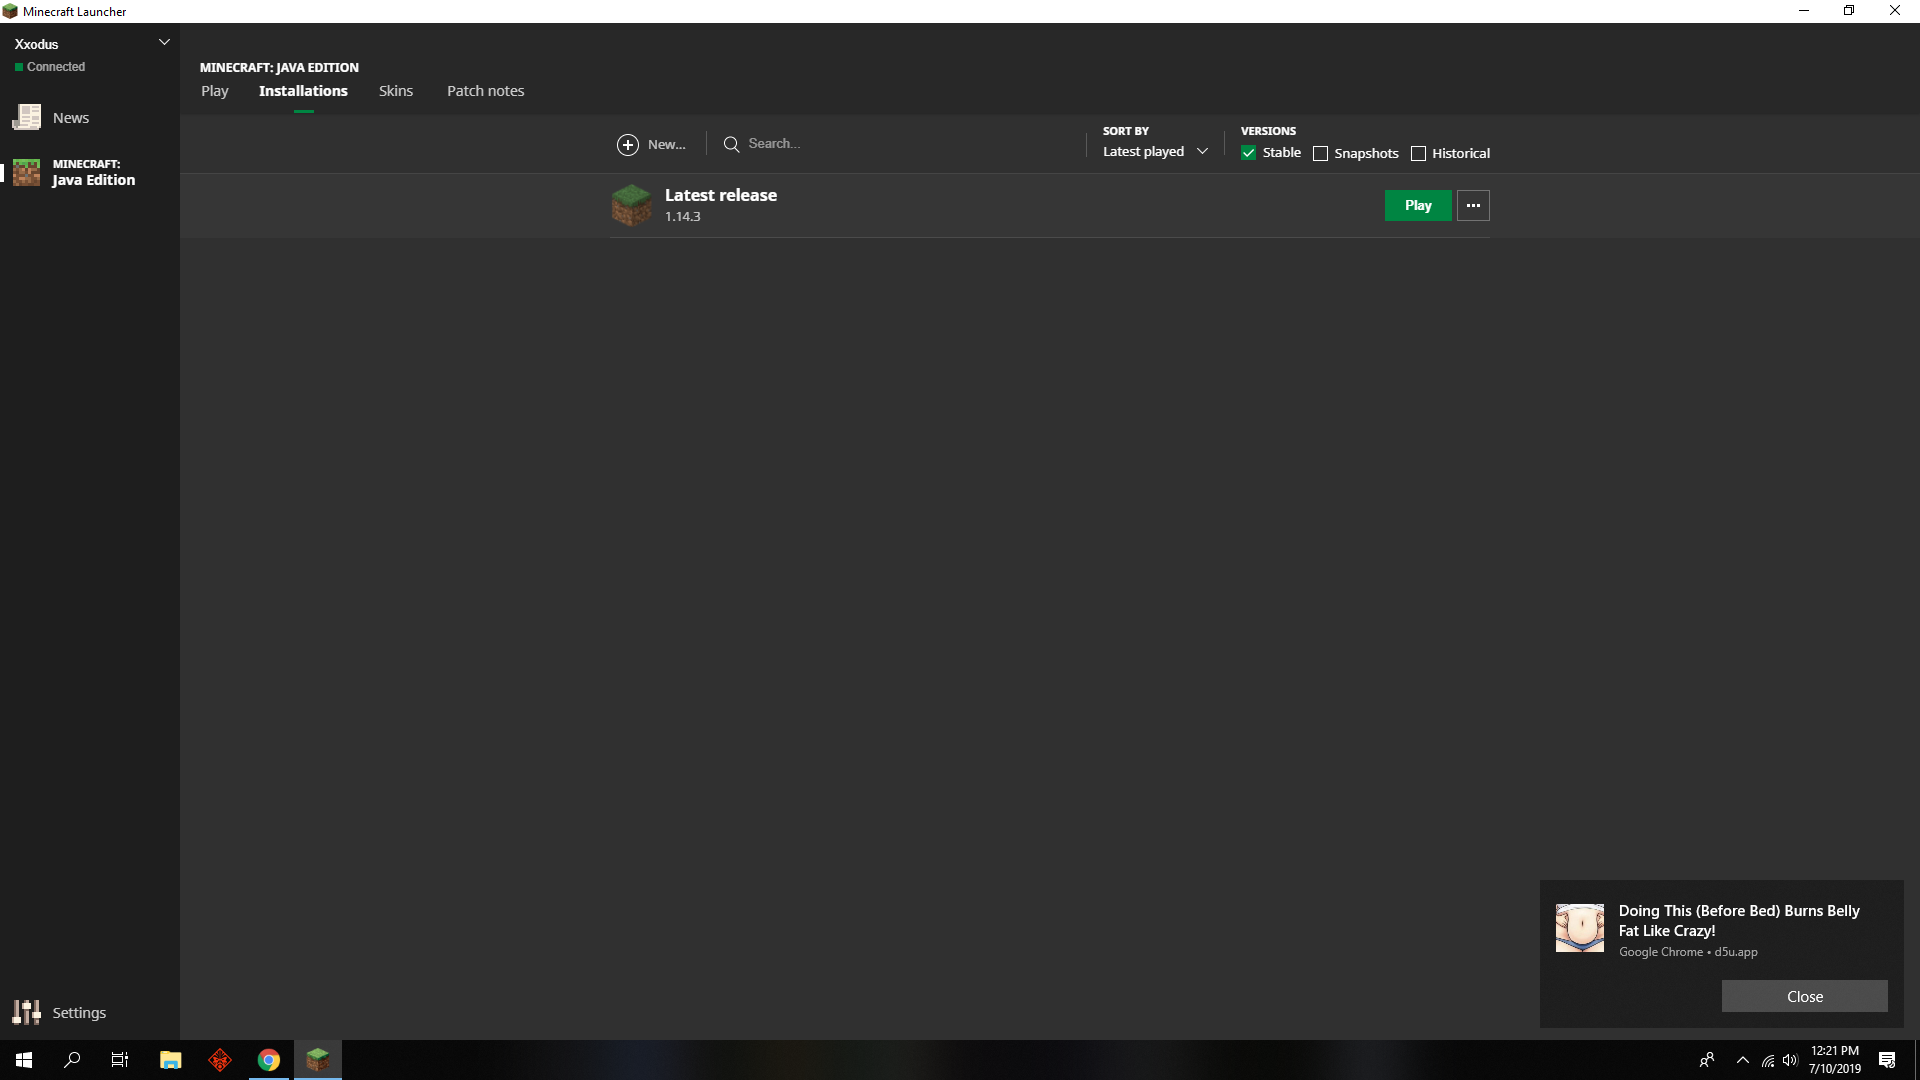Click the Minecraft Launcher taskbar icon
Viewport: 1920px width, 1080px height.
(318, 1060)
